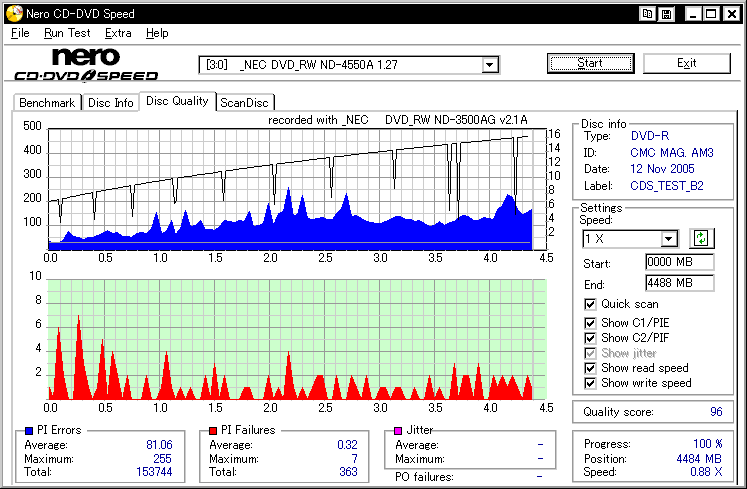Click the copy screenshot icon in title bar

pos(647,14)
